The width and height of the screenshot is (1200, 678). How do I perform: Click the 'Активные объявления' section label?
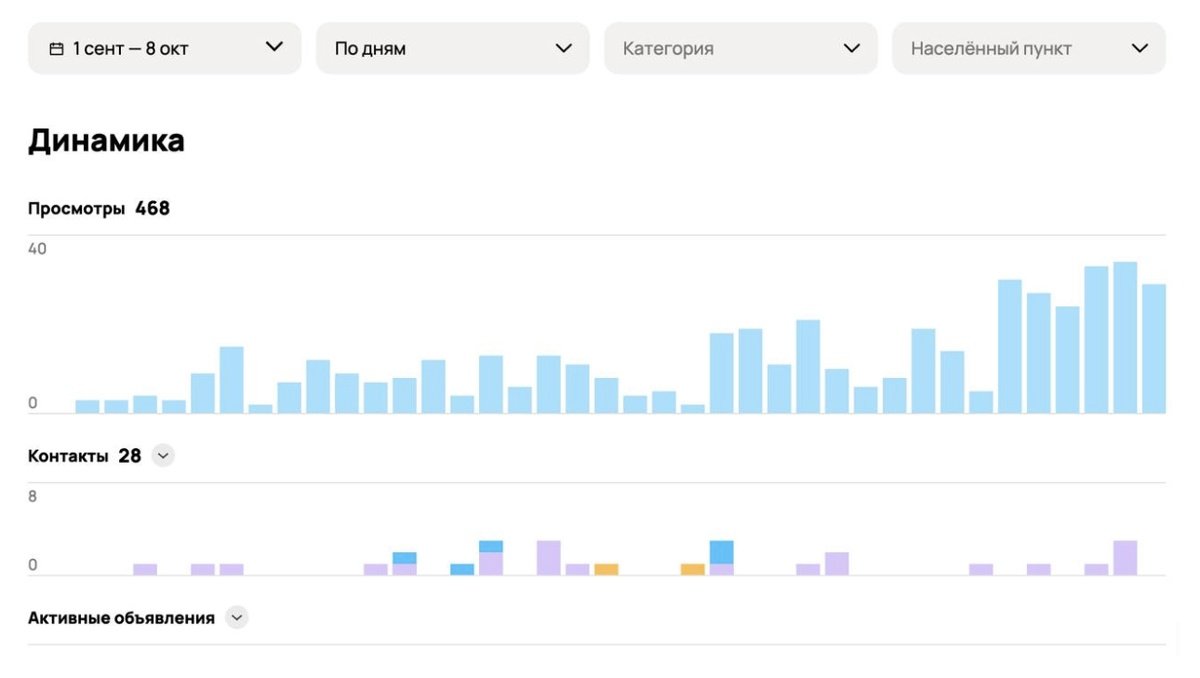tap(121, 618)
